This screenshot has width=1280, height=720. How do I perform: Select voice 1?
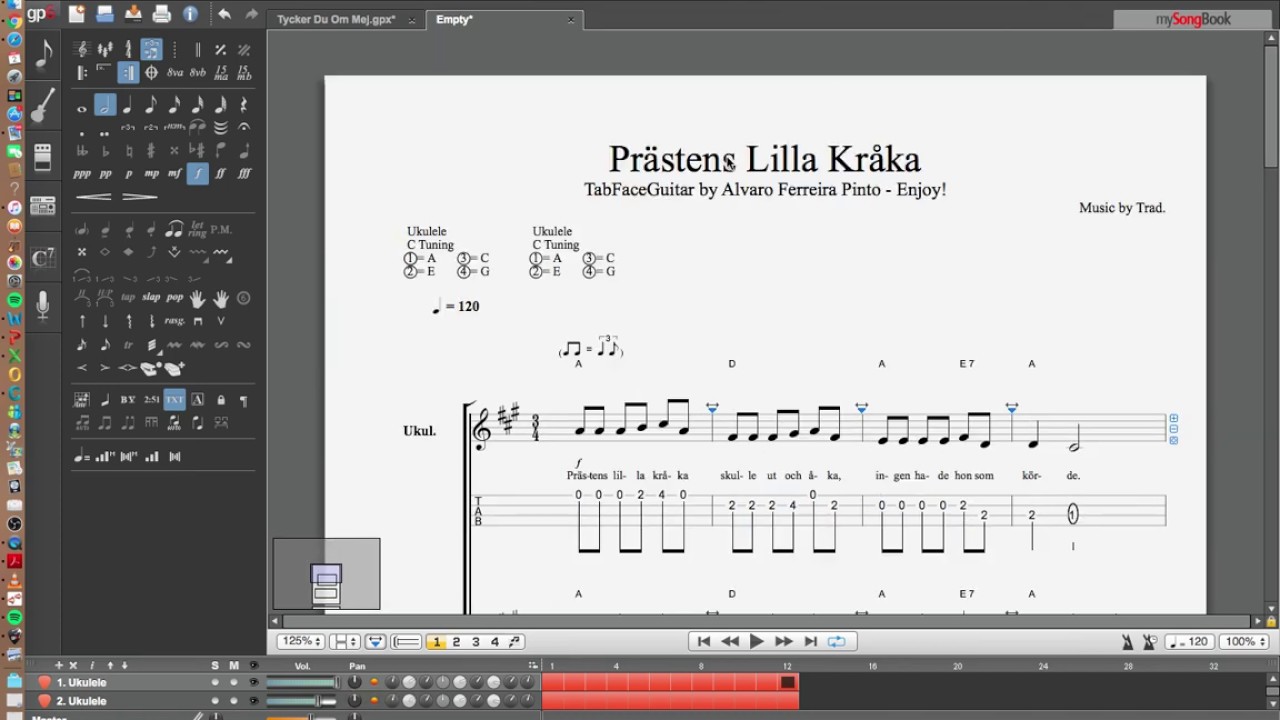point(436,642)
